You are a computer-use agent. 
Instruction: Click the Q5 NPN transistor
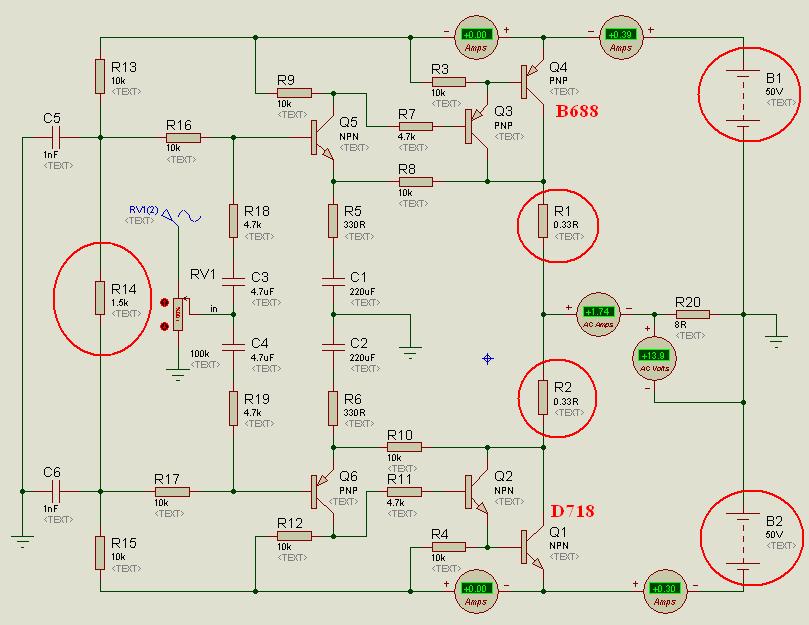[x=322, y=138]
